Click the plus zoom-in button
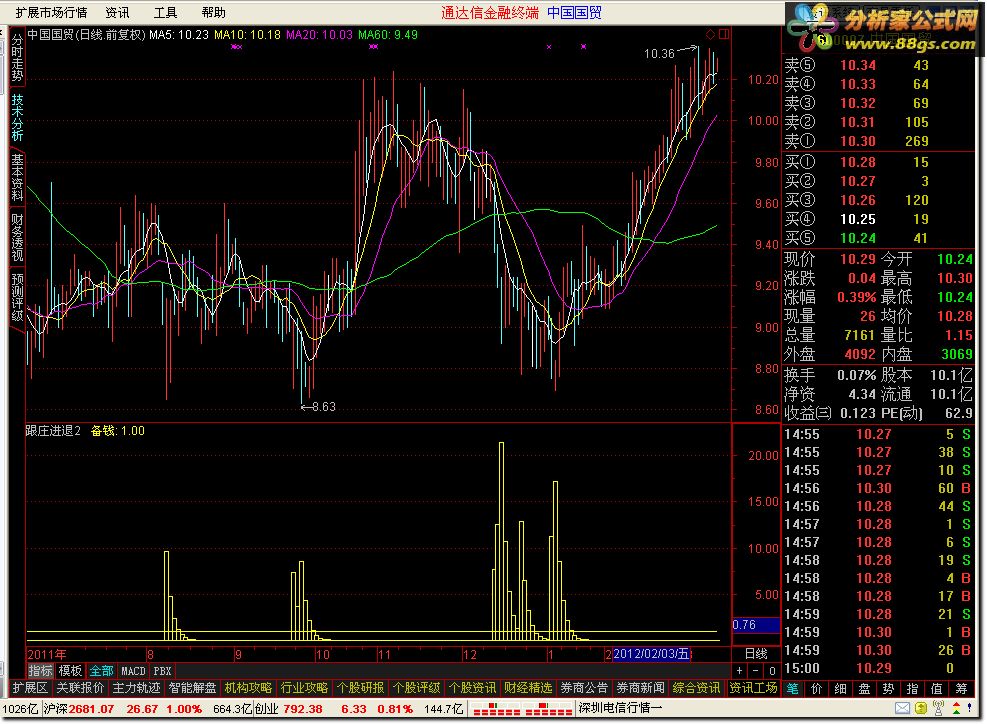 (740, 671)
